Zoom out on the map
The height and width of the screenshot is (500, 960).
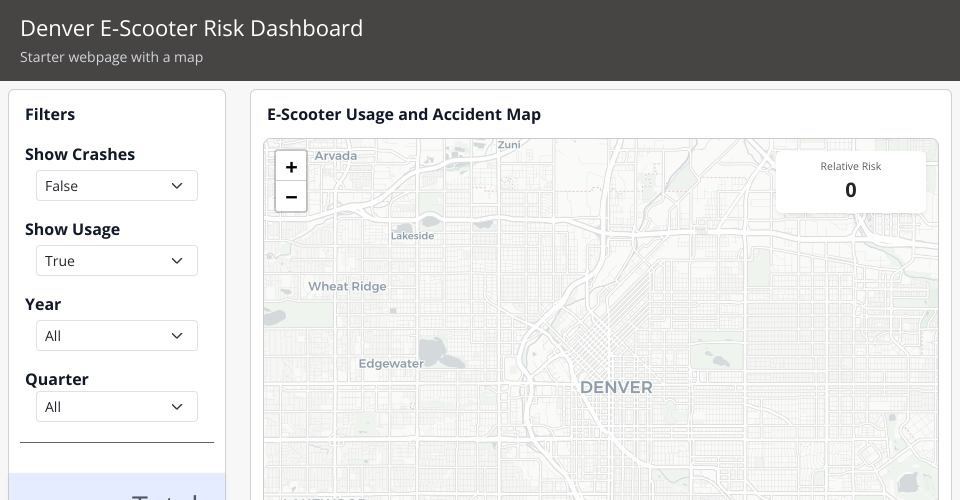click(x=291, y=197)
